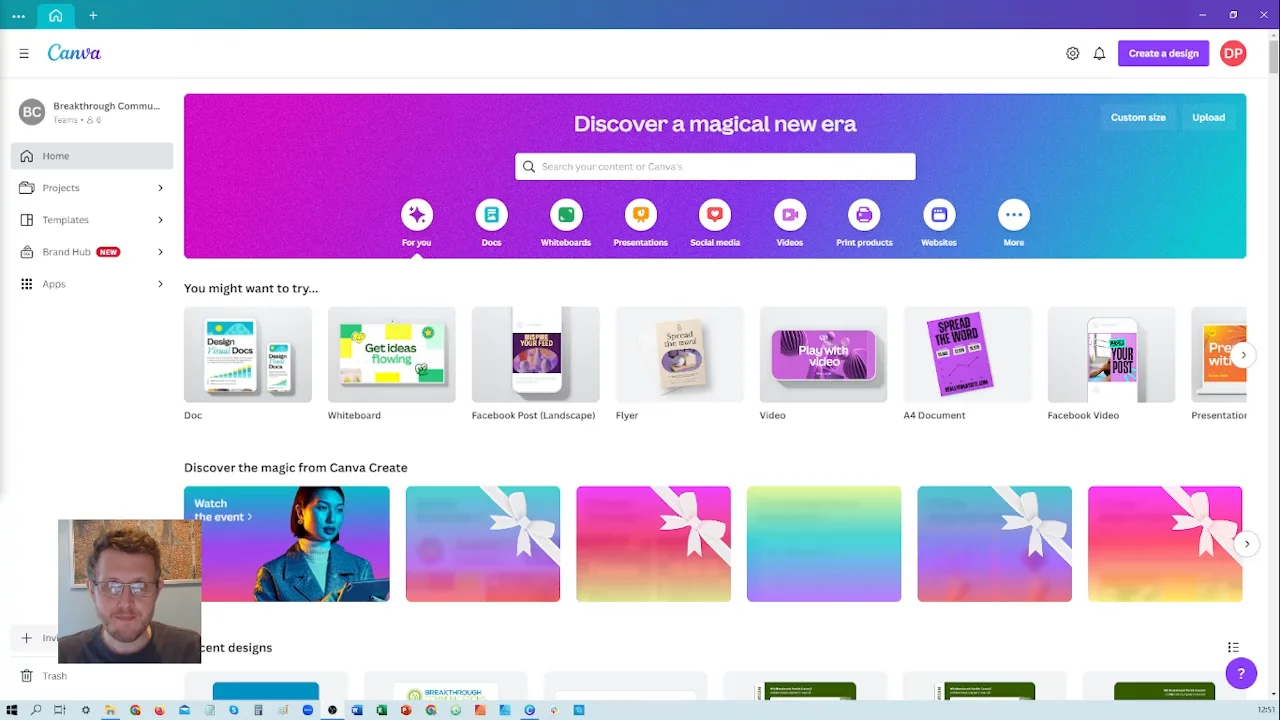Select the Print products category icon
Viewport: 1280px width, 720px height.
[x=864, y=214]
